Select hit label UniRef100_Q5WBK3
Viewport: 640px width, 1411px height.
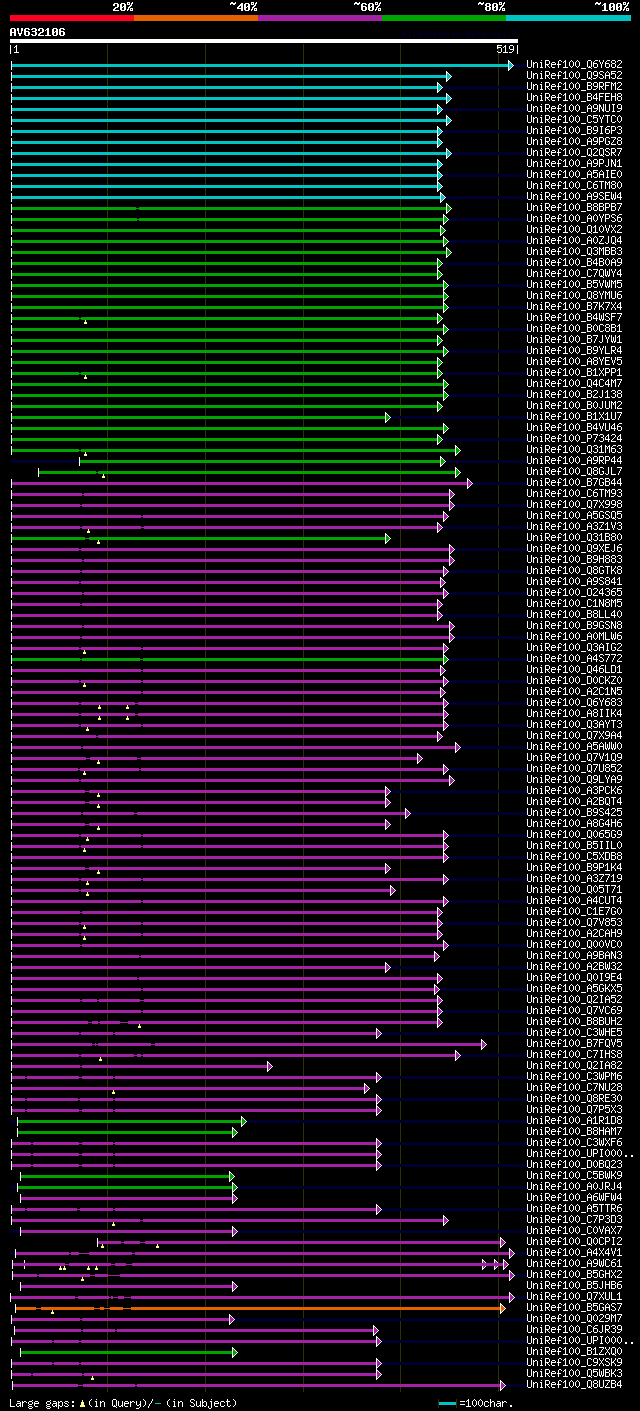click(x=574, y=1374)
